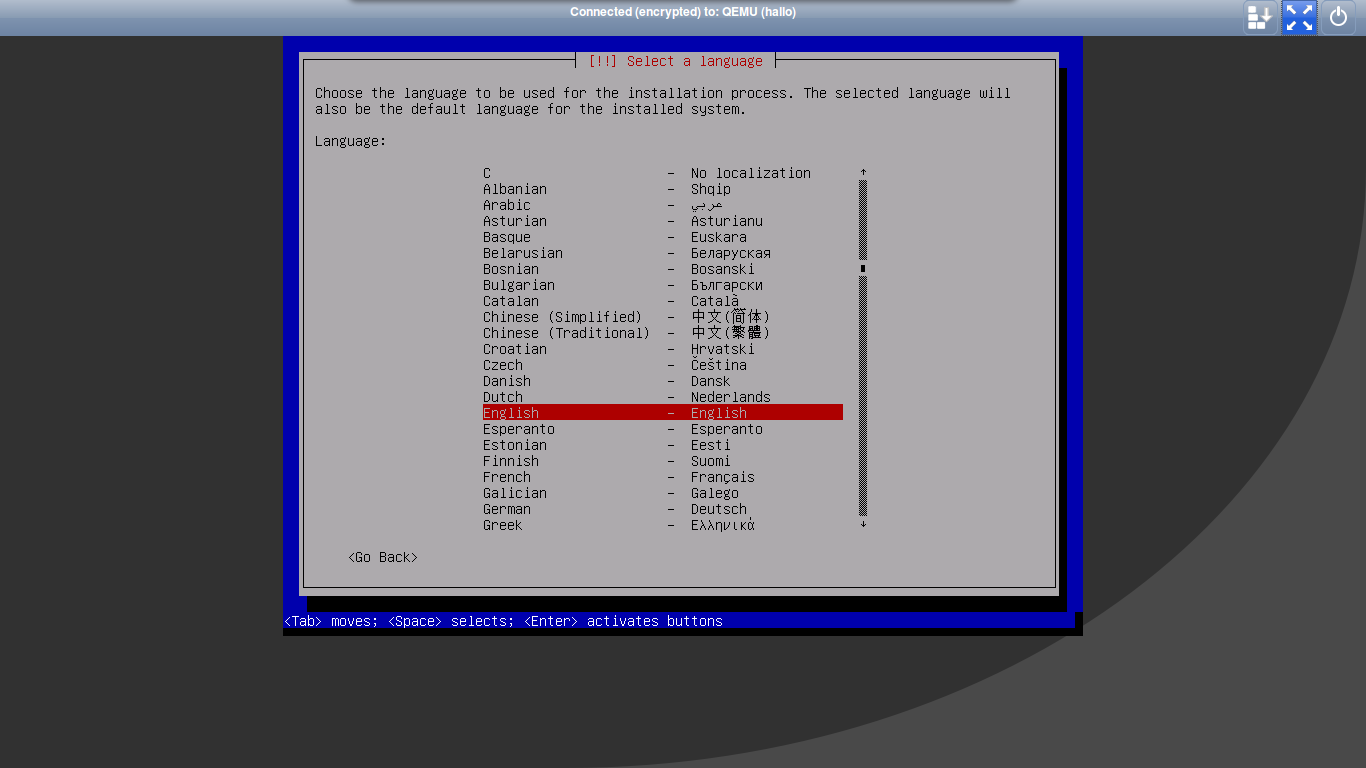Select Estonian language entry
Image resolution: width=1366 pixels, height=768 pixels.
pos(663,445)
